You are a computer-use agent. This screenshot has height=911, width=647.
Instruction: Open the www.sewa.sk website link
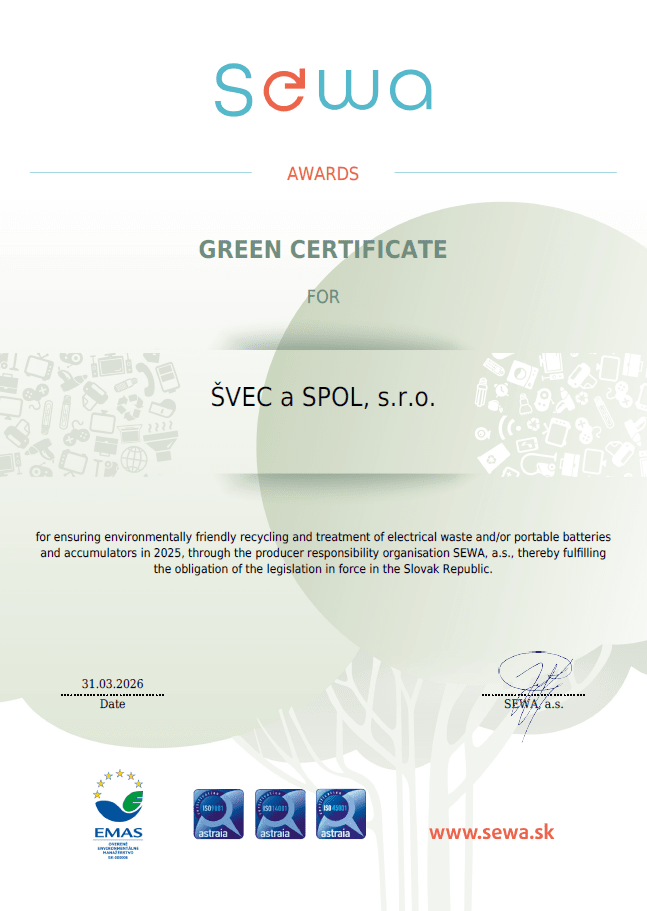(x=491, y=832)
